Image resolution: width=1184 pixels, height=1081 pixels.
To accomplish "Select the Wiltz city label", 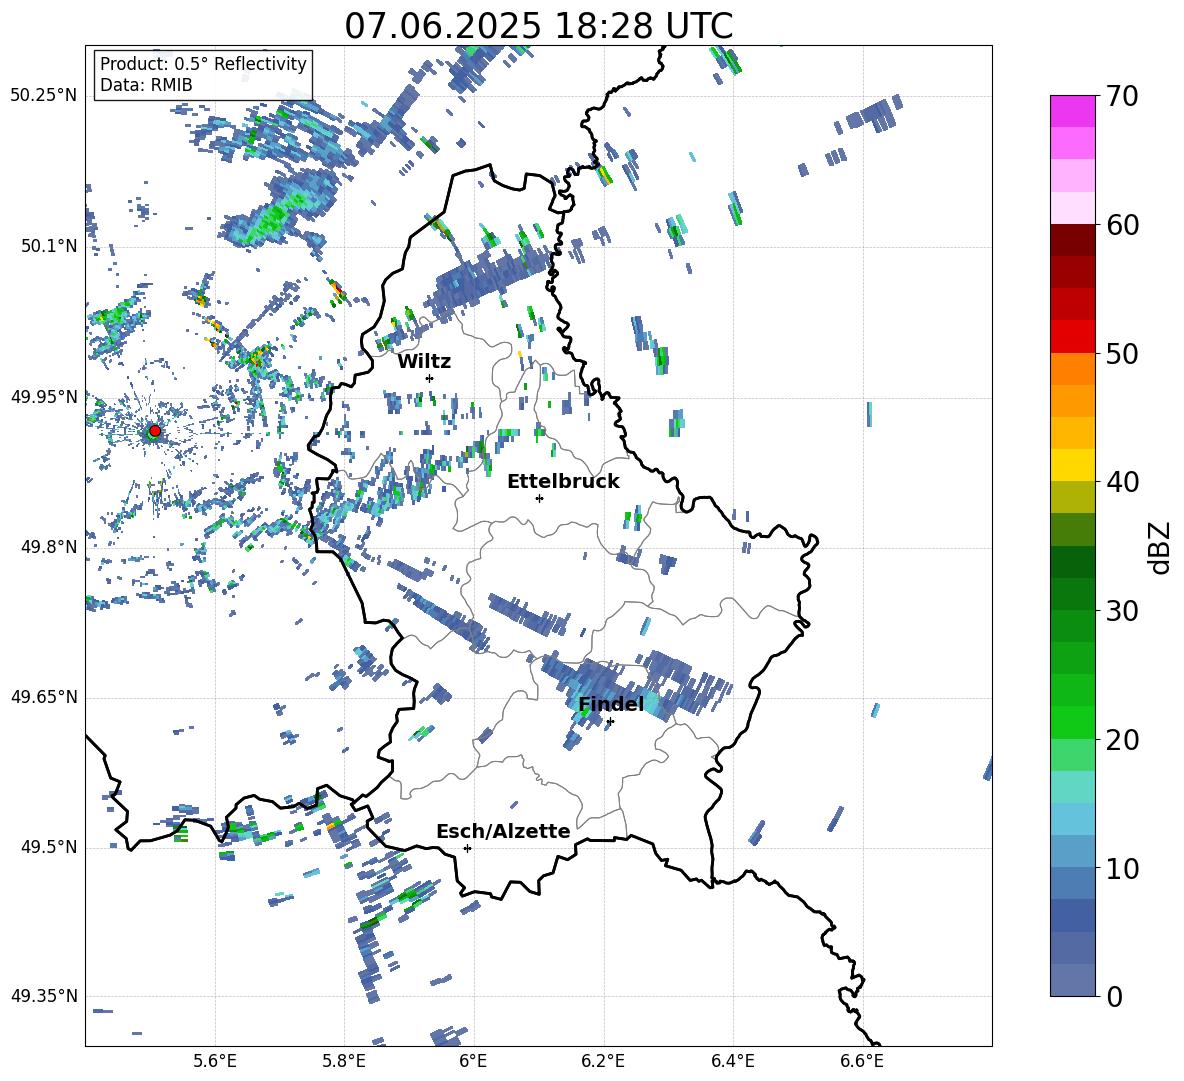I will 424,362.
